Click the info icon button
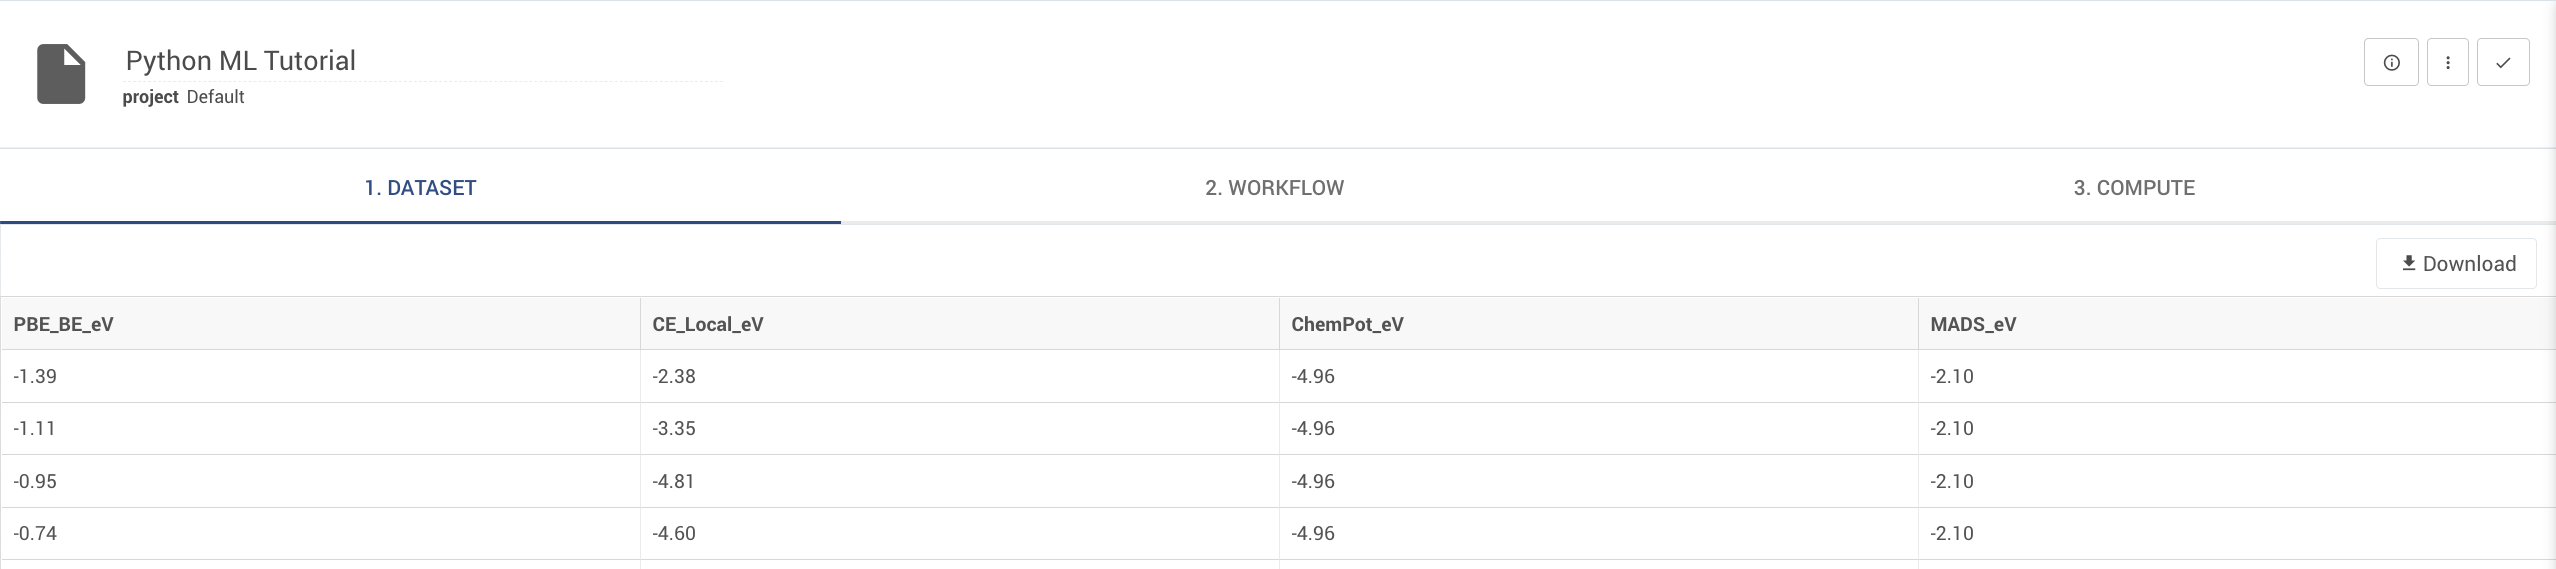The image size is (2556, 569). 2391,63
